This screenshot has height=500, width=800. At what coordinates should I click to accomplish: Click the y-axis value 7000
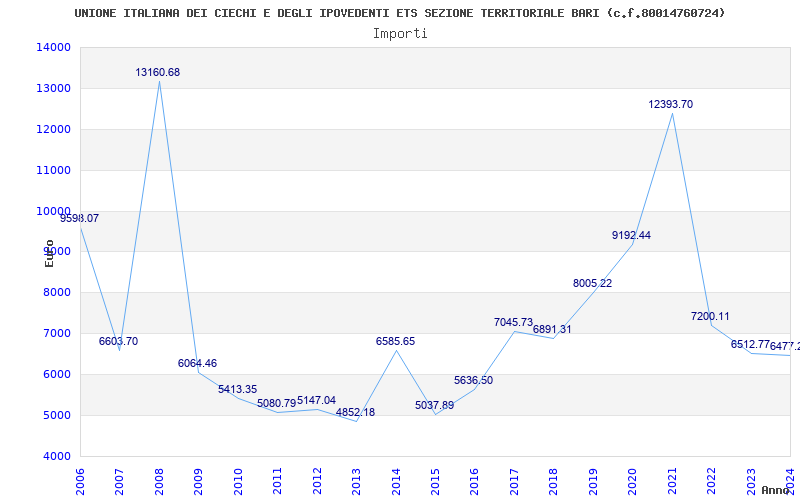[x=56, y=333]
